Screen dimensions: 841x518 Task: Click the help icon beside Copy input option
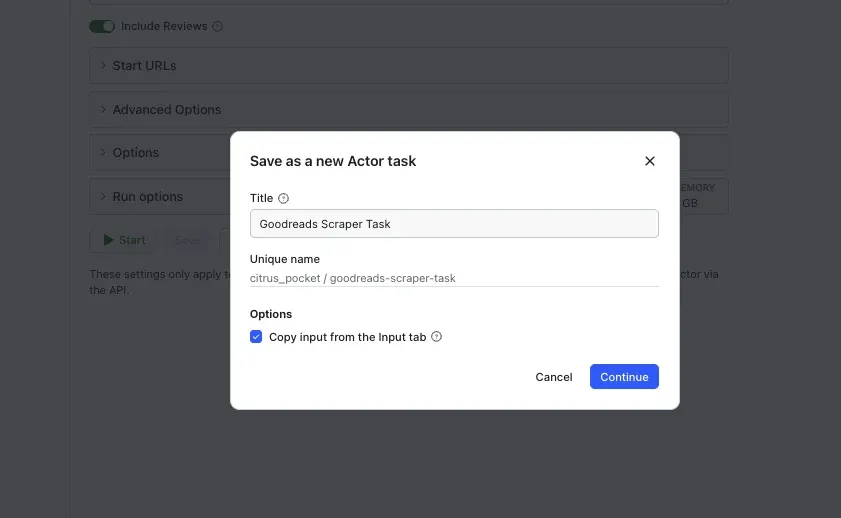coord(437,337)
